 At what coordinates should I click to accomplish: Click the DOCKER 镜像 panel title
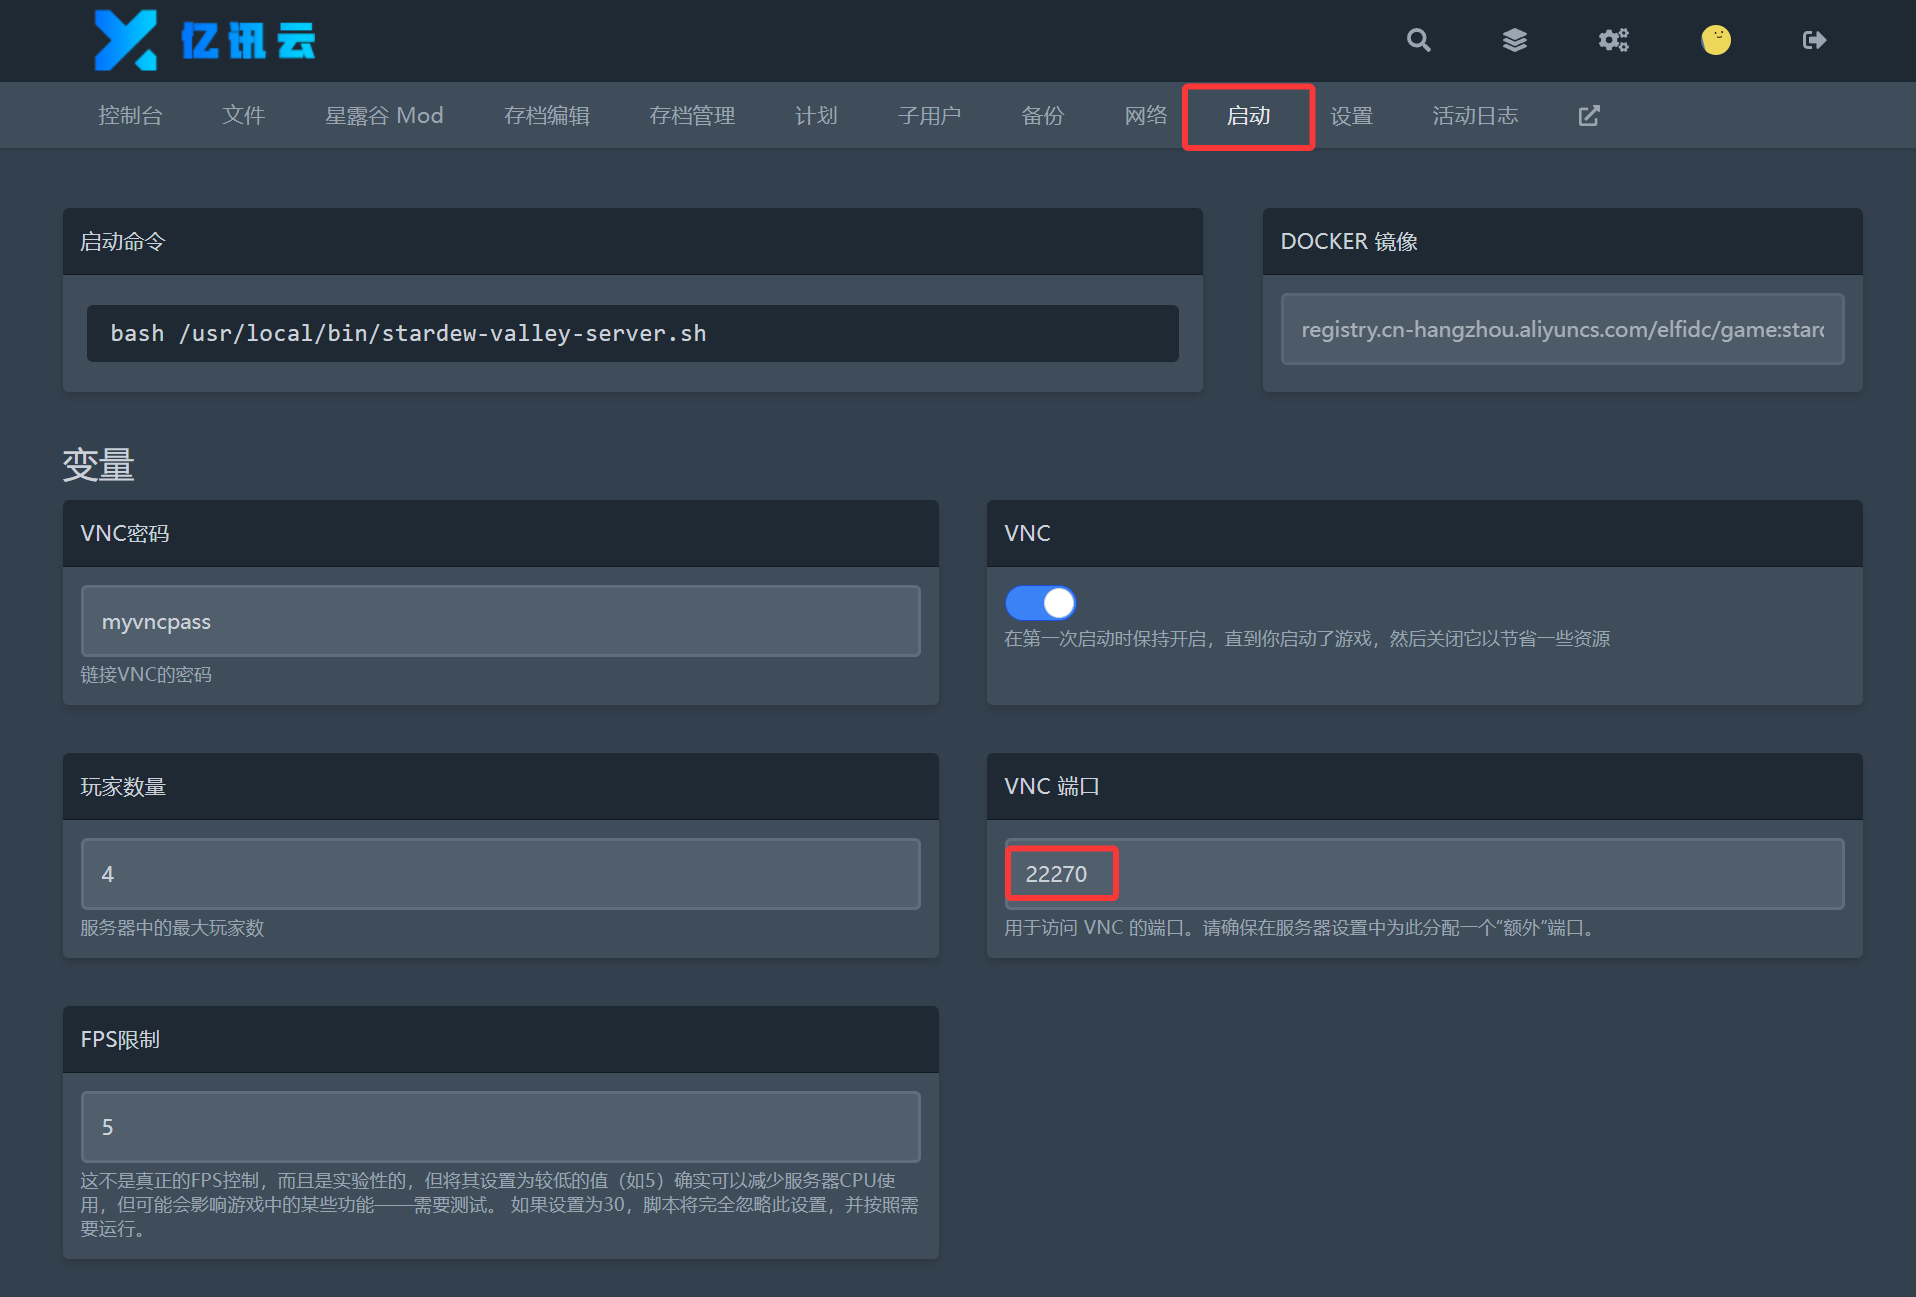[x=1349, y=242]
